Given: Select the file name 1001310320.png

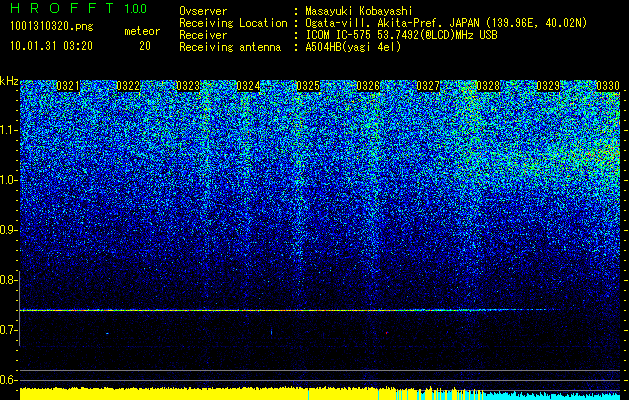Looking at the screenshot, I should pos(52,26).
